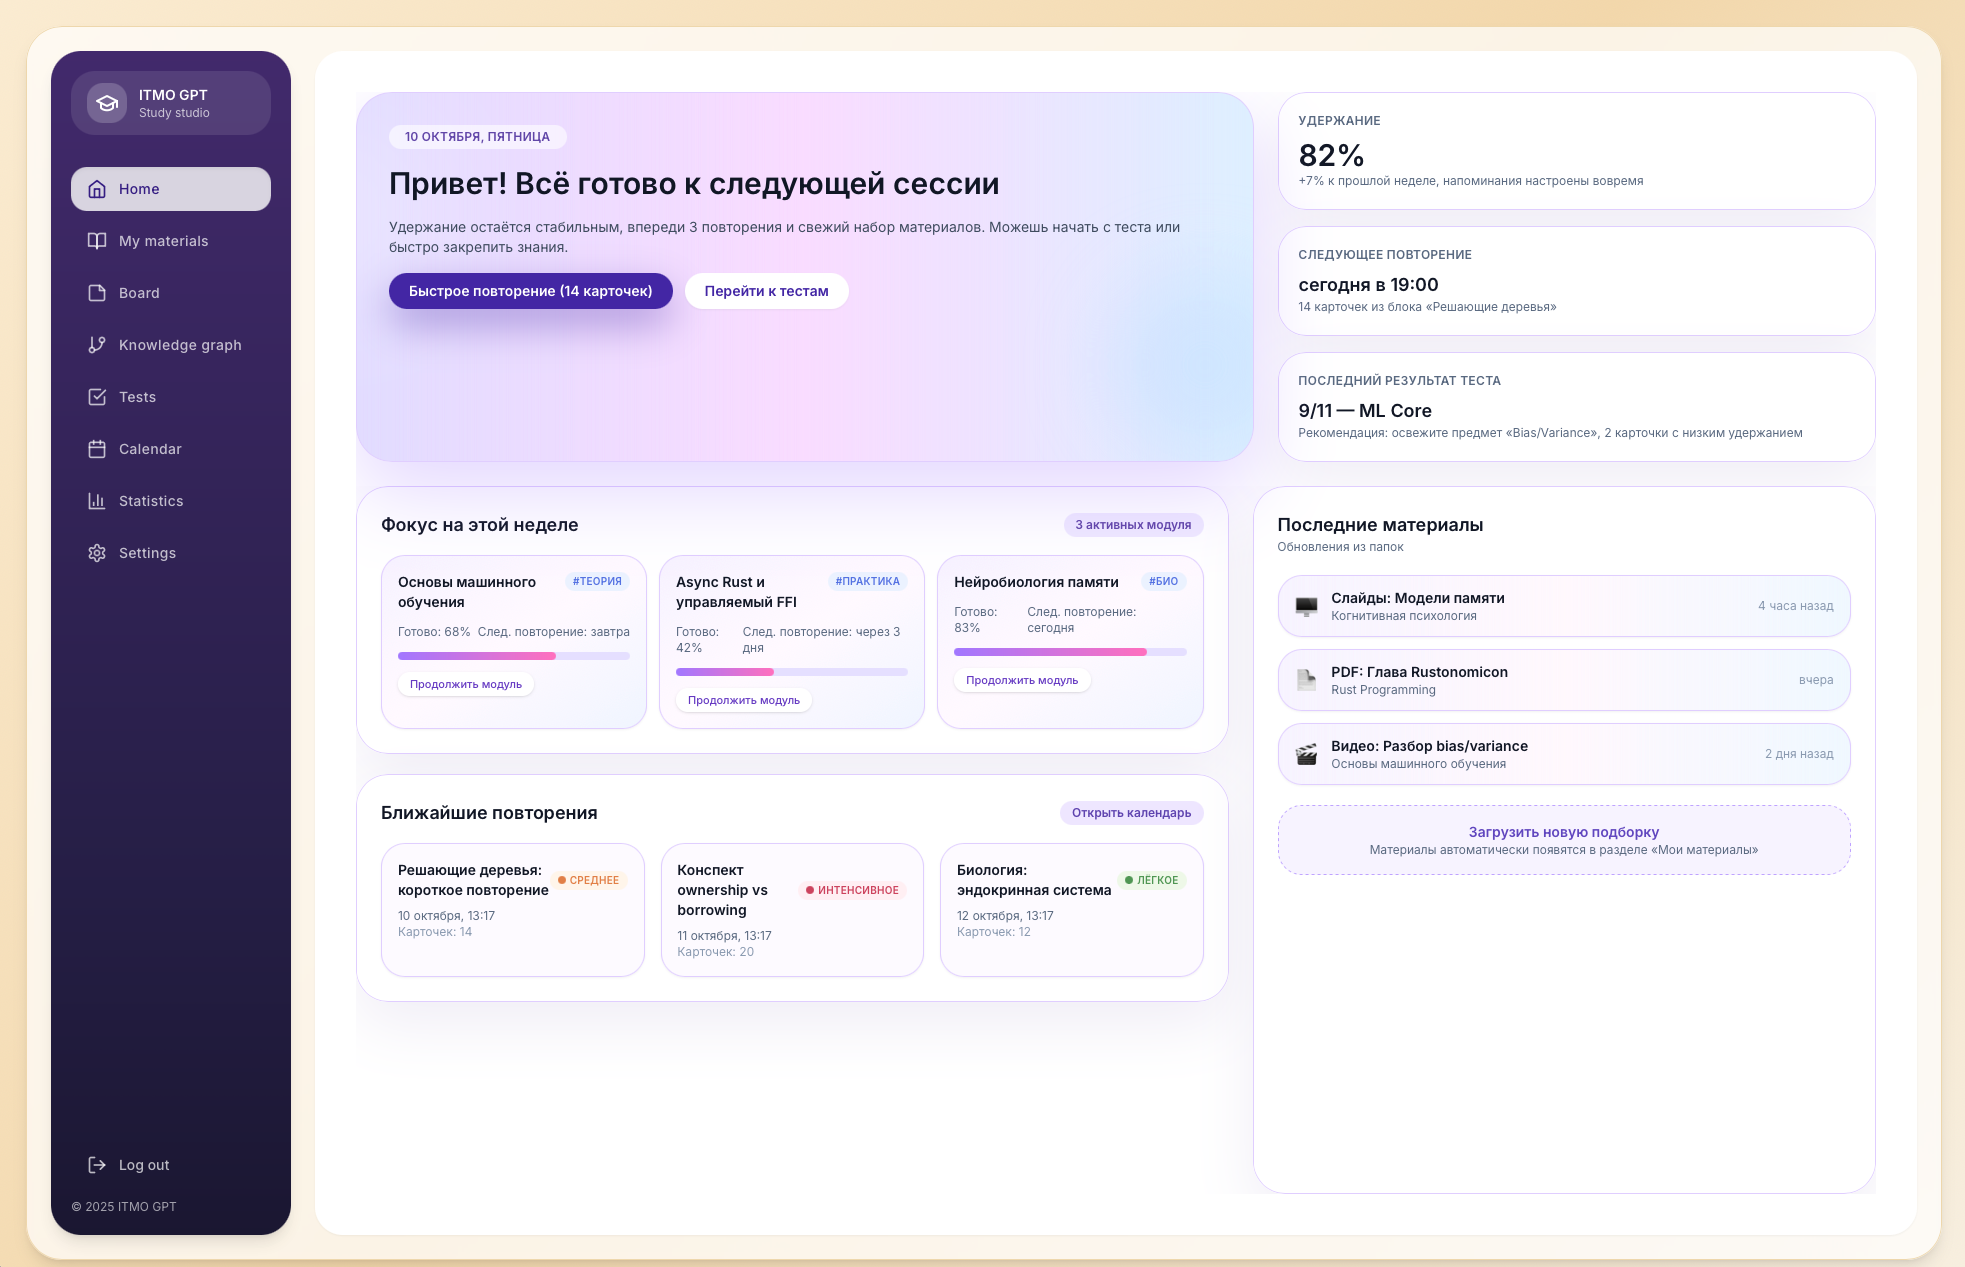Click the Board file icon

pyautogui.click(x=97, y=293)
